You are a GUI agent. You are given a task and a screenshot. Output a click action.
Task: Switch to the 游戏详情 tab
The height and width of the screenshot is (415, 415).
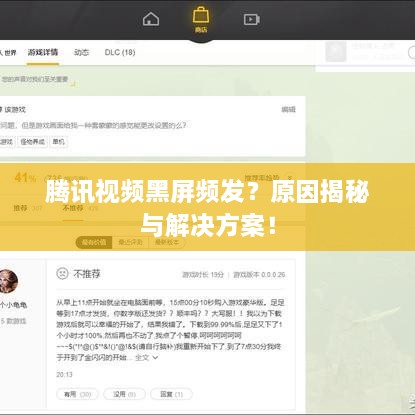point(43,52)
